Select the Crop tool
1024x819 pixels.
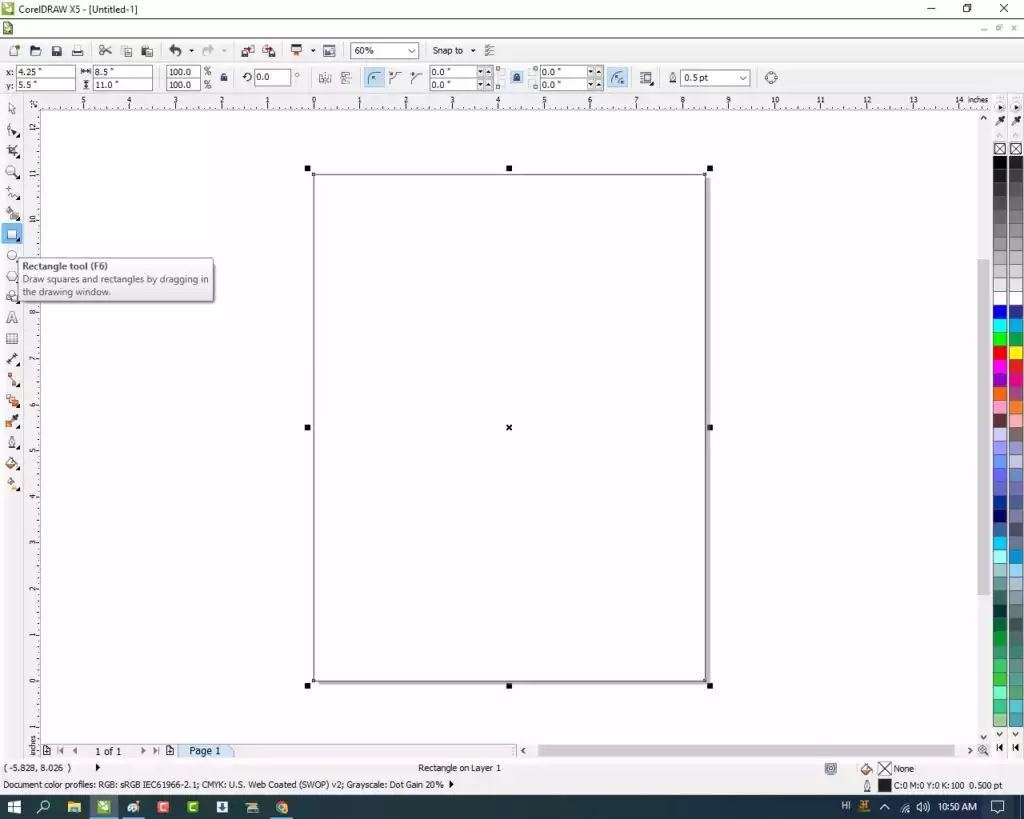[12, 151]
